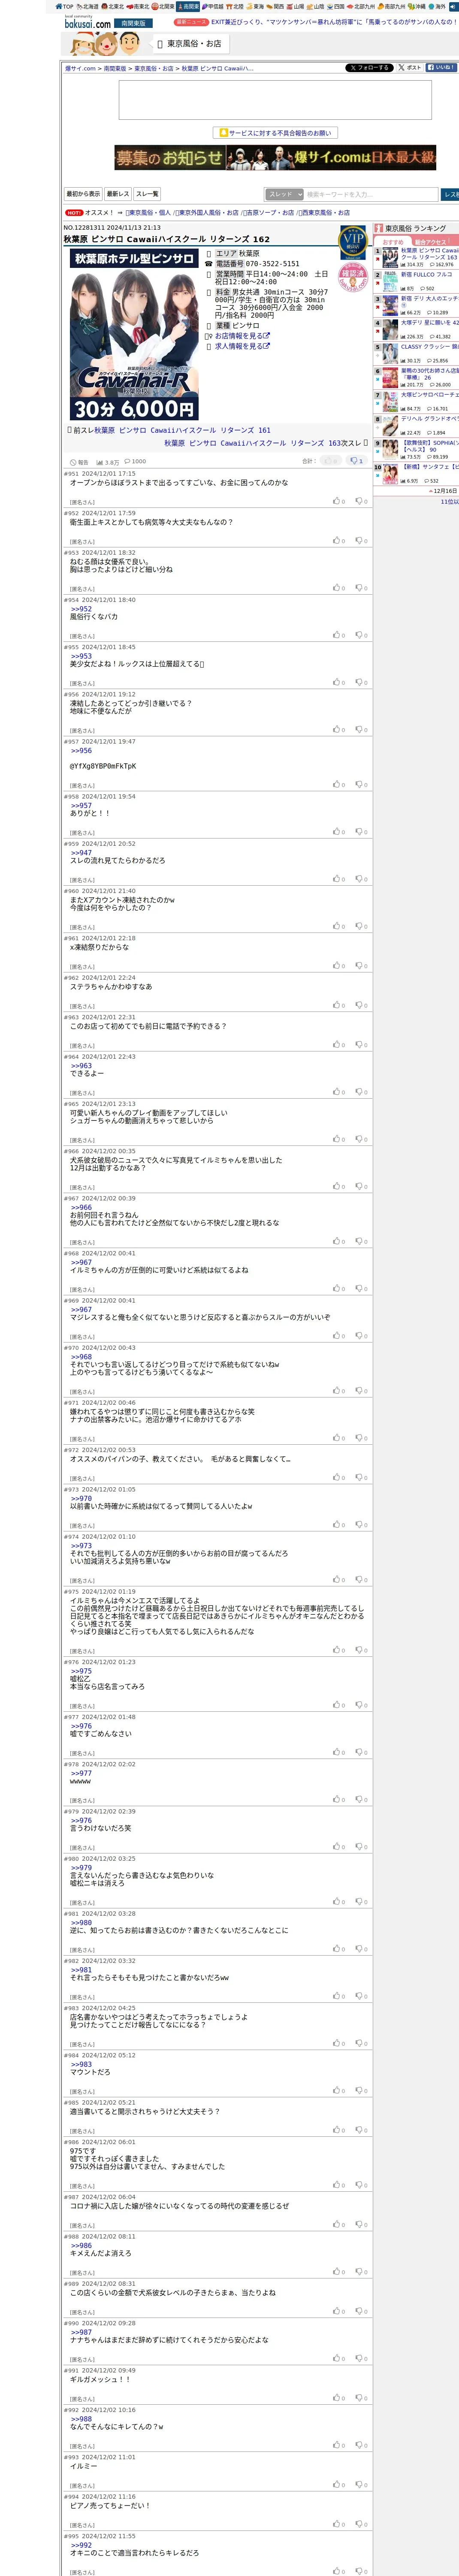This screenshot has height=2576, width=459.
Task: Go to previous thread リターンズ 161
Action: 182,430
